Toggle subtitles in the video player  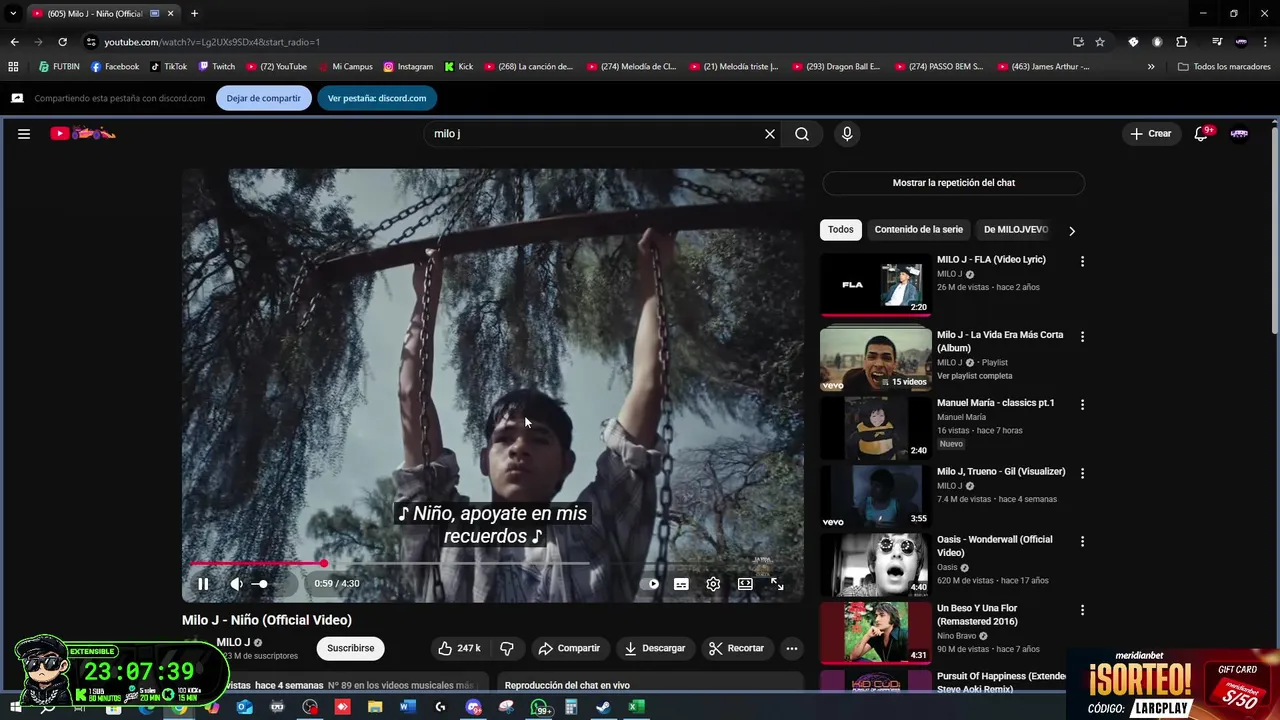681,584
